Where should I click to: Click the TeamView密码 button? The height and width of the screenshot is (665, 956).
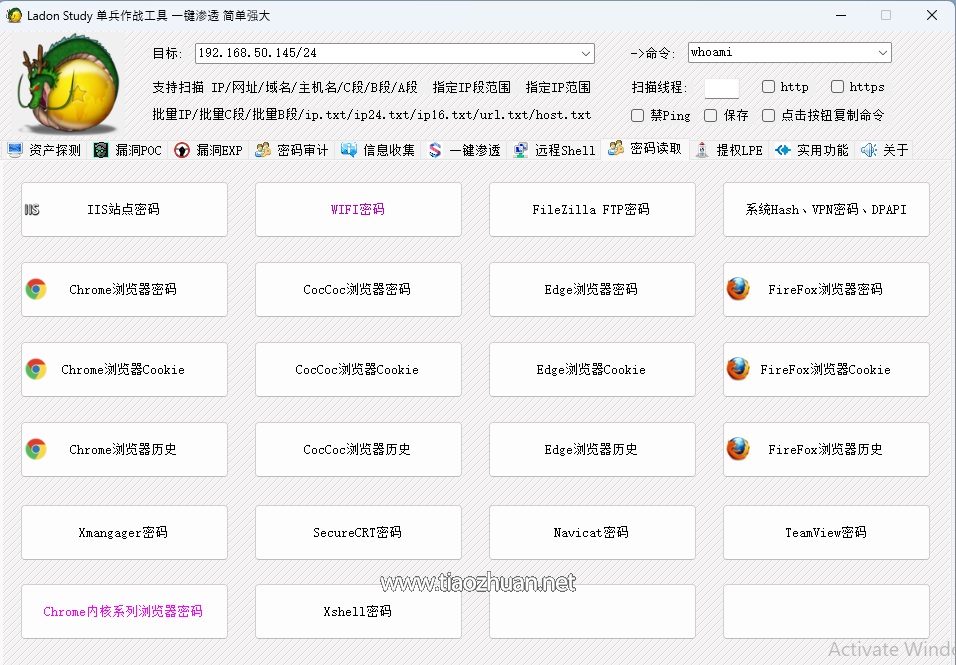point(826,532)
